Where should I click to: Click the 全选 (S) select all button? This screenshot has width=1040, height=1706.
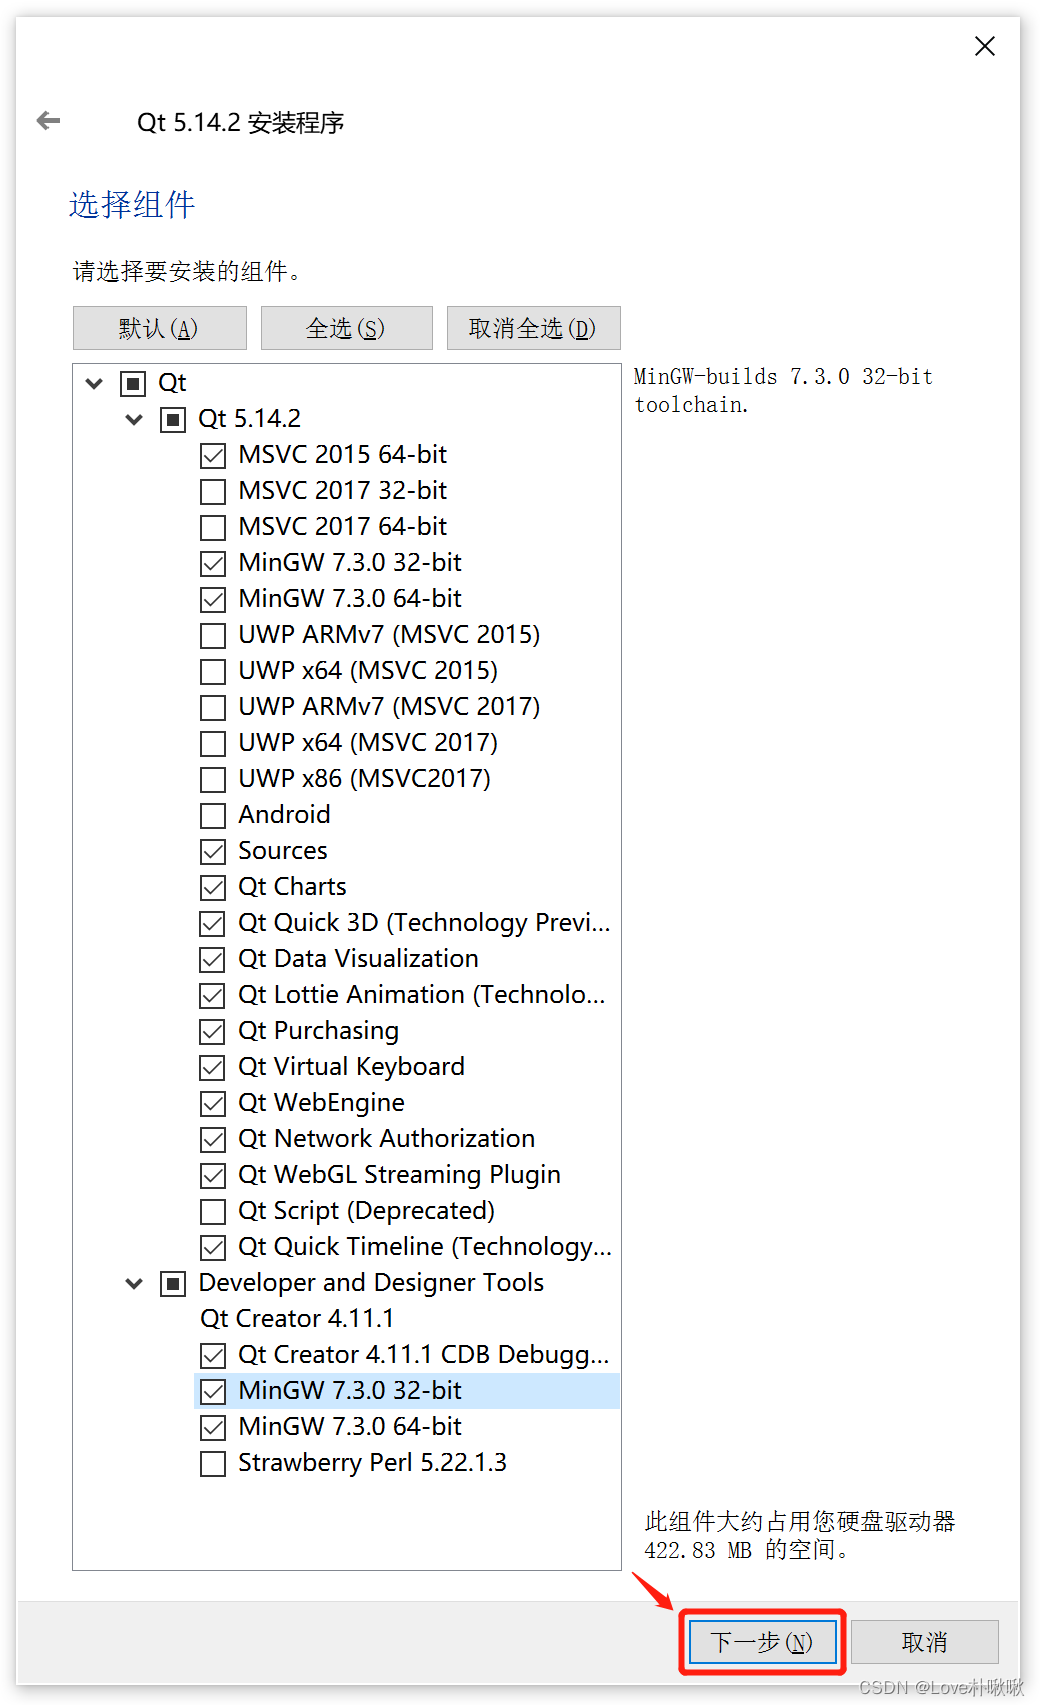click(x=346, y=328)
